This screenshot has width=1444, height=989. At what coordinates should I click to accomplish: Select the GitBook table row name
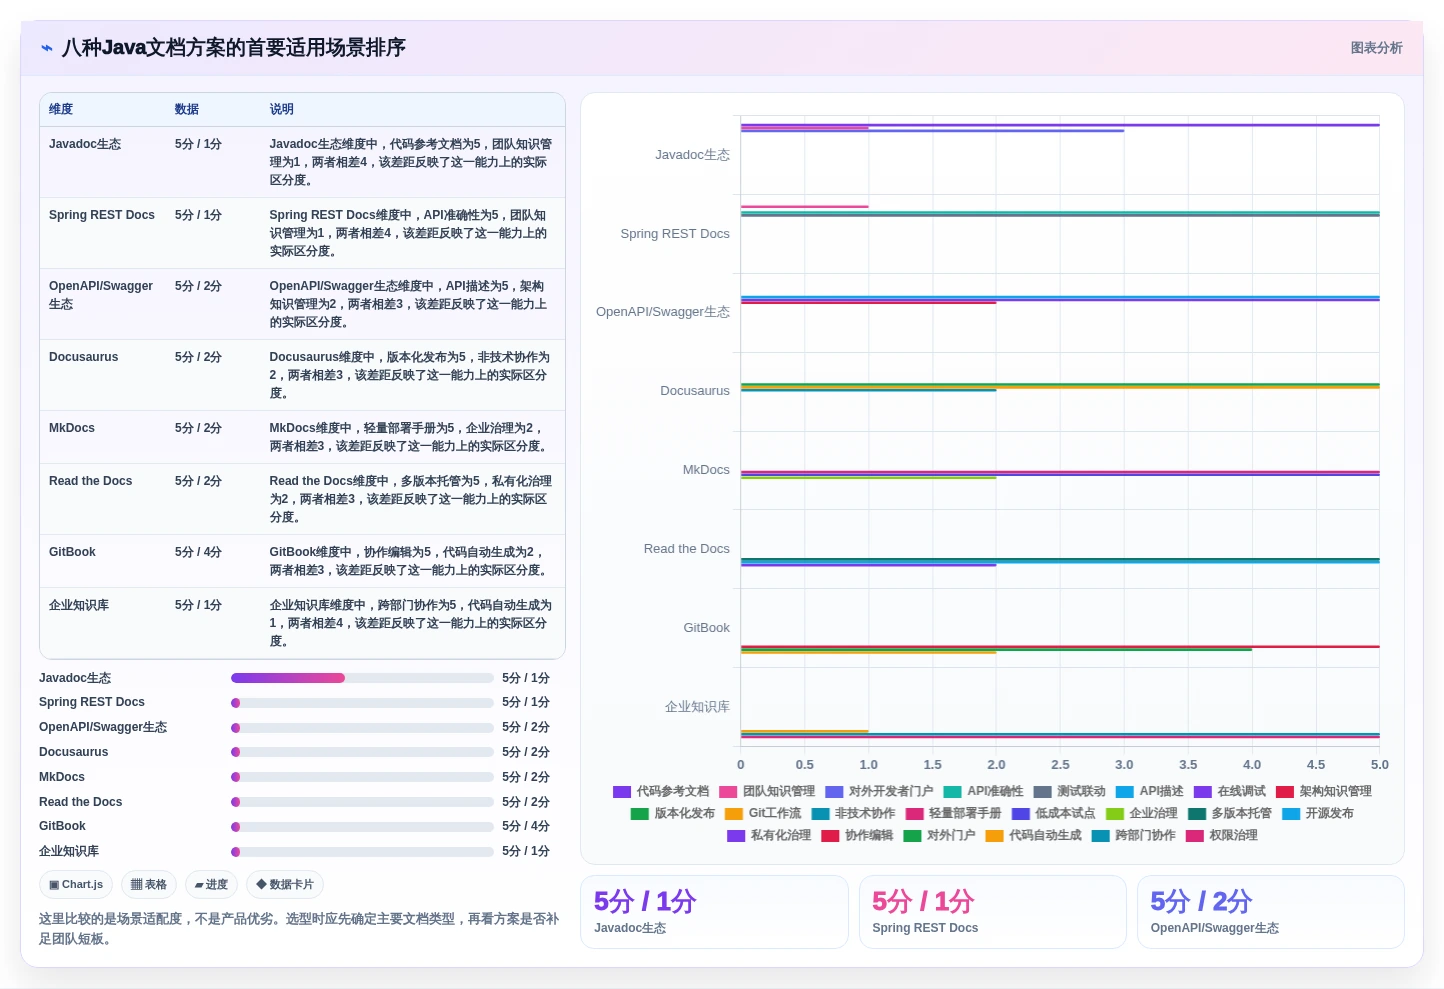[x=73, y=552]
